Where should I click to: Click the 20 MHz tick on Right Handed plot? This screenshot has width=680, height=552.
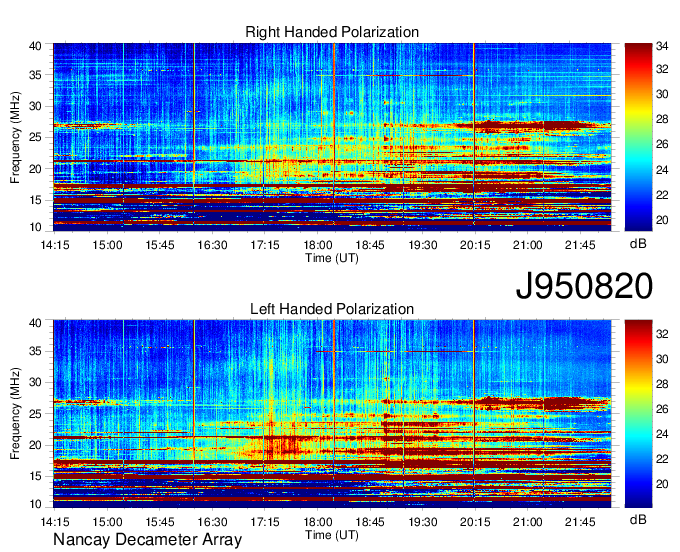[35, 169]
